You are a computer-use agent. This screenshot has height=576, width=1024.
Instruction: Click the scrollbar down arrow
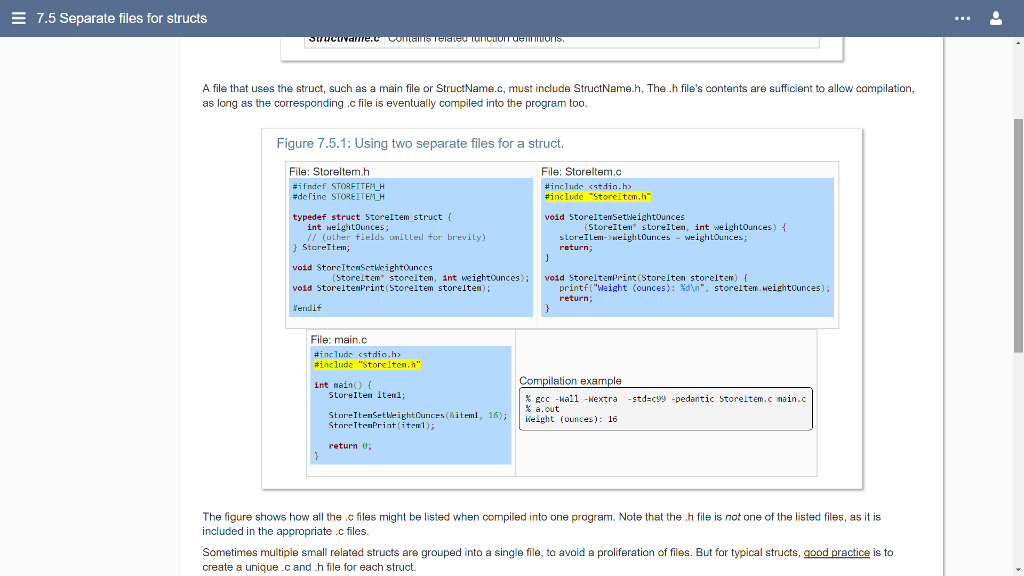(1018, 569)
